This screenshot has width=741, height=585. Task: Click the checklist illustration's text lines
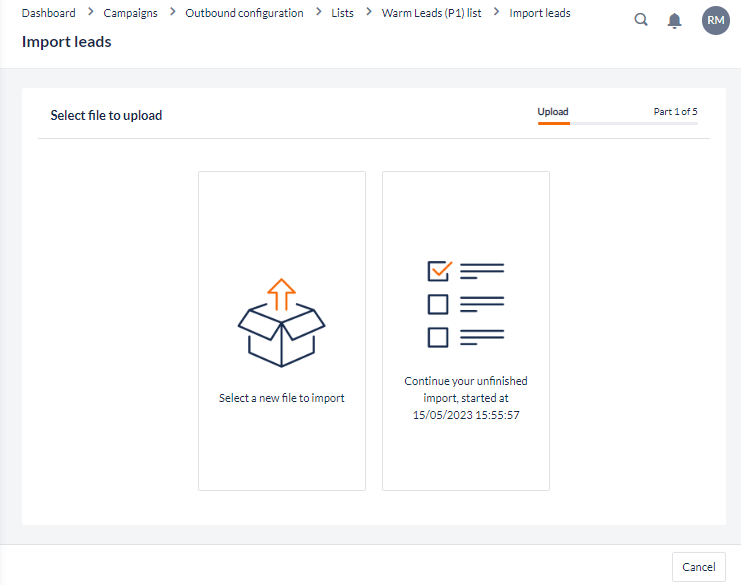coord(482,303)
